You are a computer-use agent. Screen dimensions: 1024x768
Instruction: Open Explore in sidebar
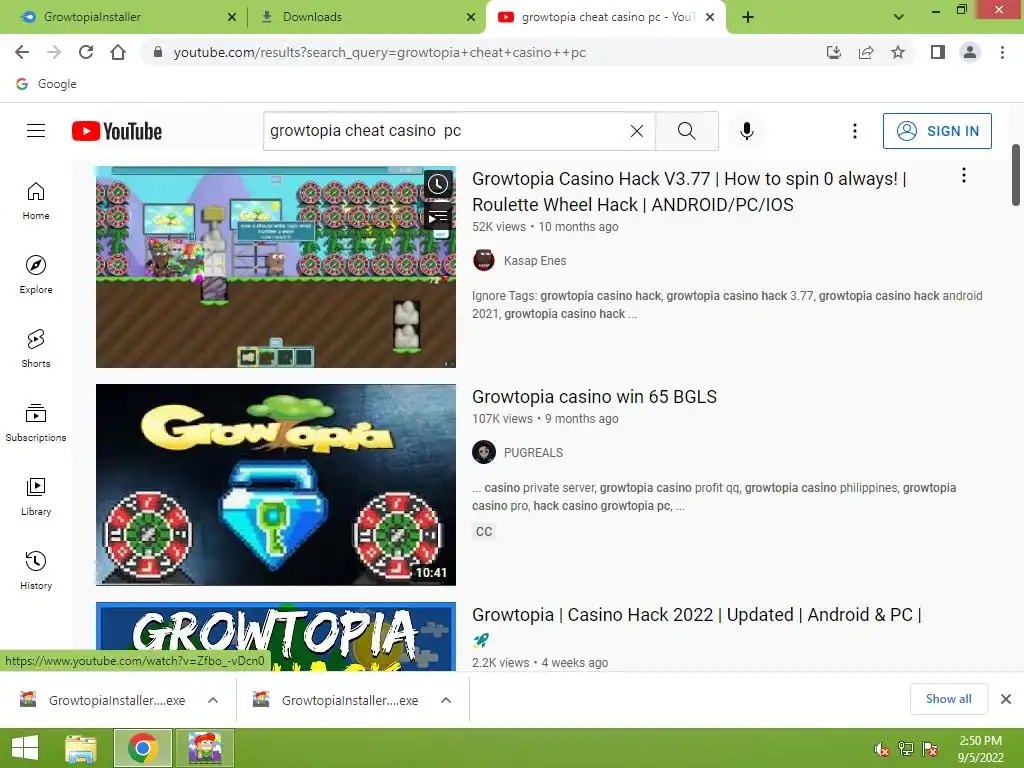36,274
